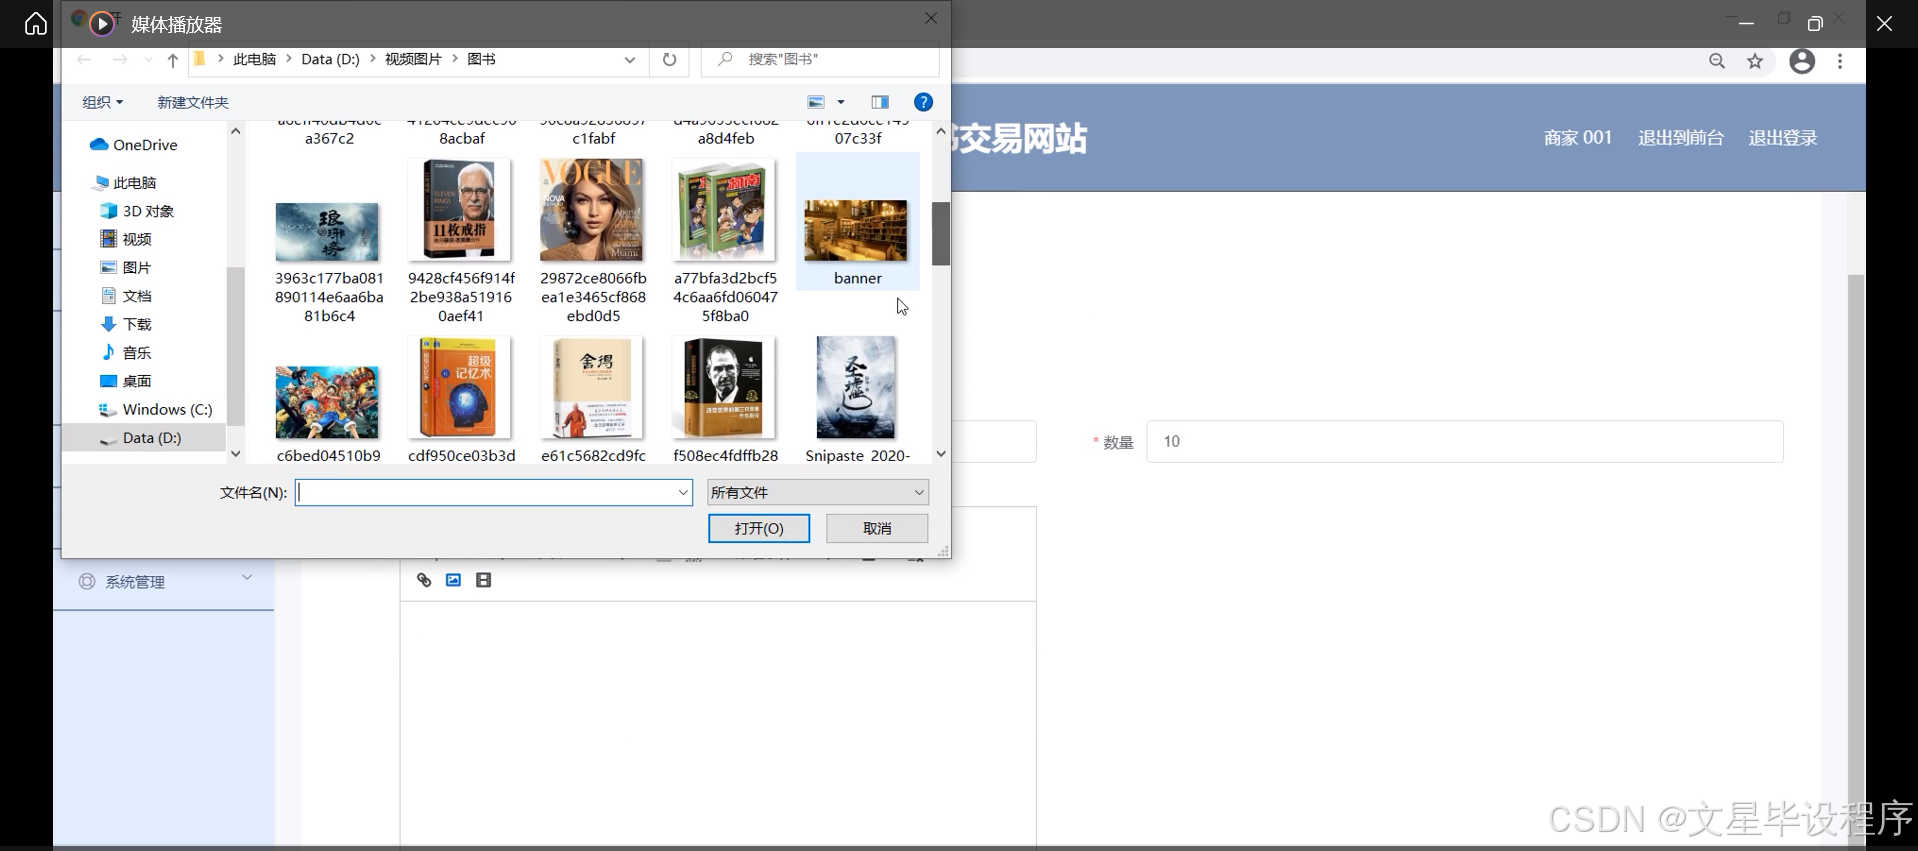Click browser zoom magnifier icon
Image resolution: width=1918 pixels, height=851 pixels.
point(1717,61)
